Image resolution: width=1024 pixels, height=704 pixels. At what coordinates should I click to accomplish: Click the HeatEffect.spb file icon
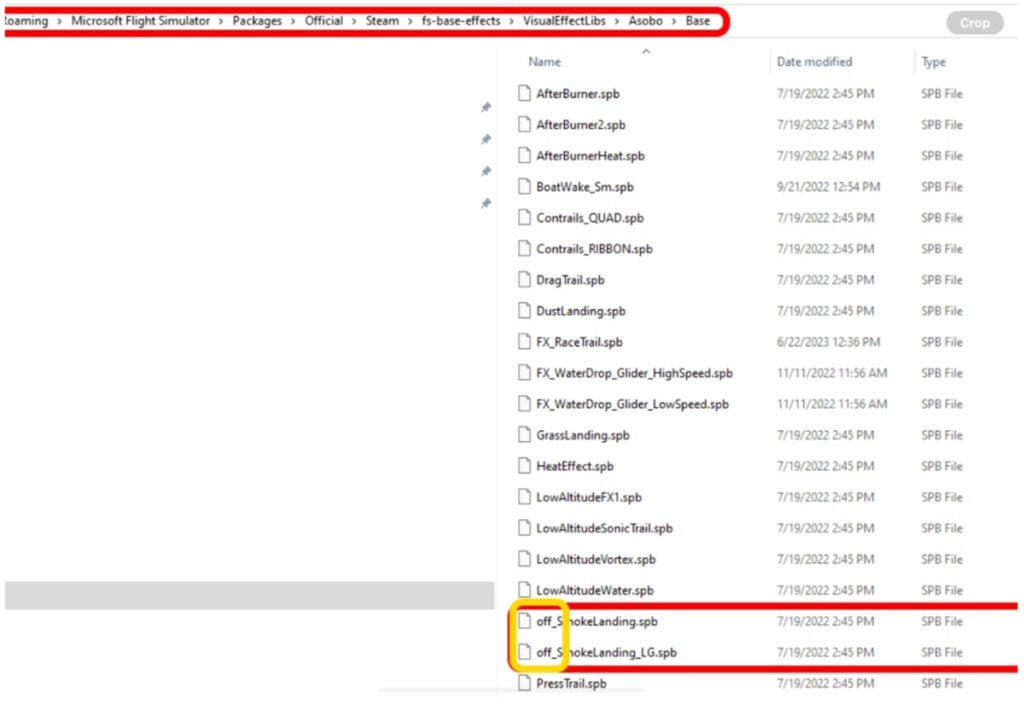click(x=524, y=465)
